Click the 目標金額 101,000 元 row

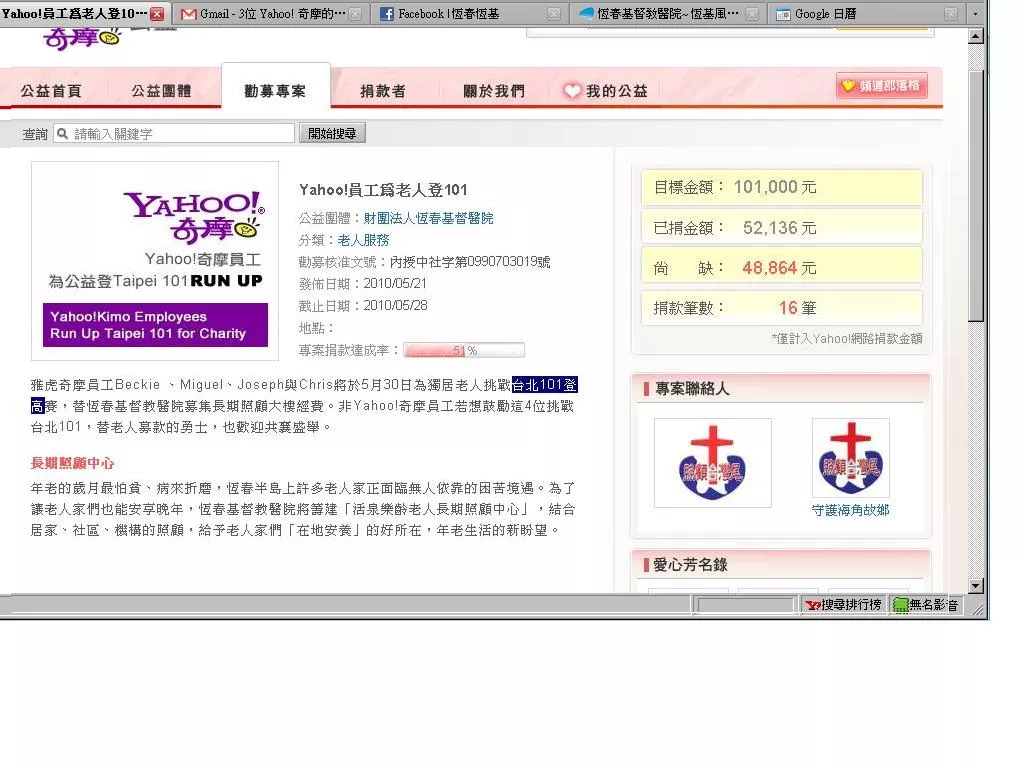(x=782, y=187)
